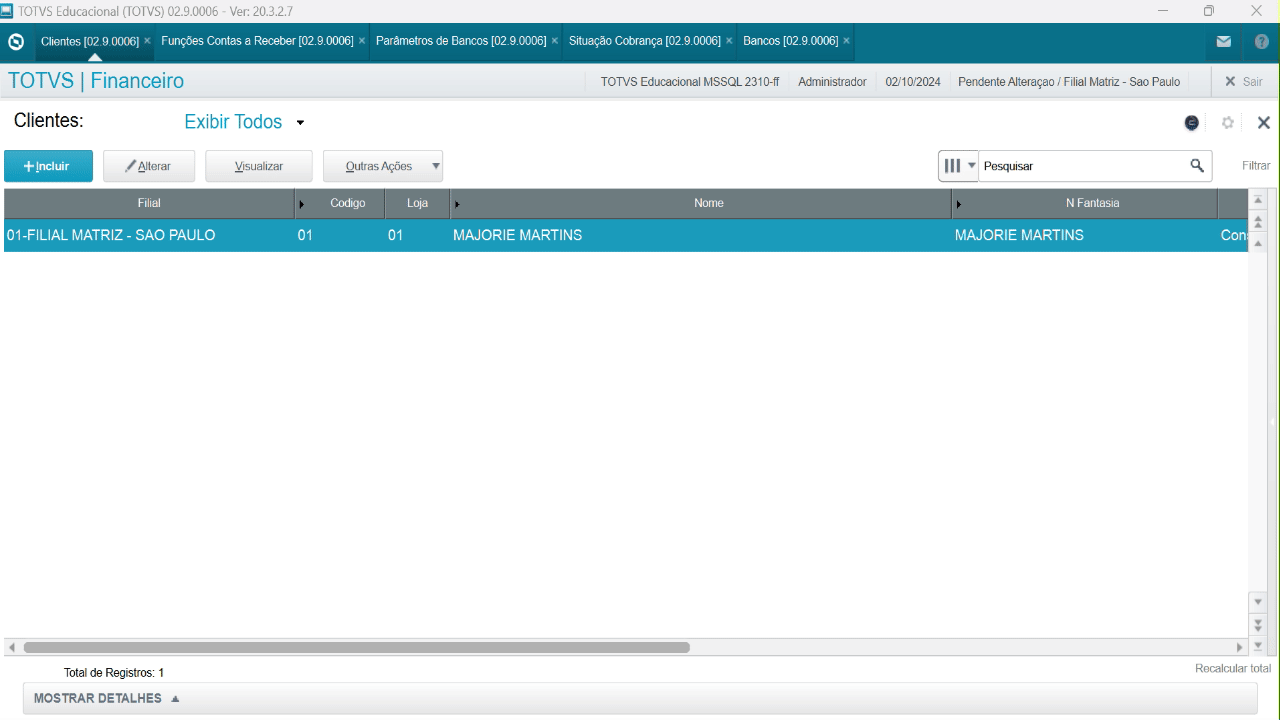Click the Incluir button
Viewport: 1280px width, 720px height.
pyautogui.click(x=48, y=166)
